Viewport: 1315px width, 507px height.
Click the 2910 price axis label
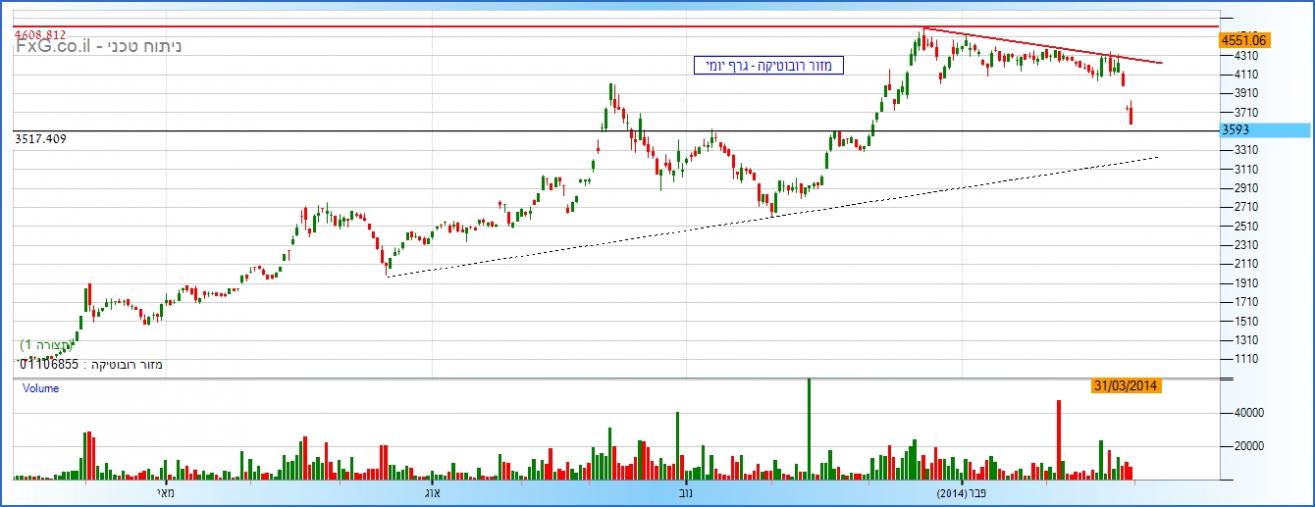[x=1246, y=188]
